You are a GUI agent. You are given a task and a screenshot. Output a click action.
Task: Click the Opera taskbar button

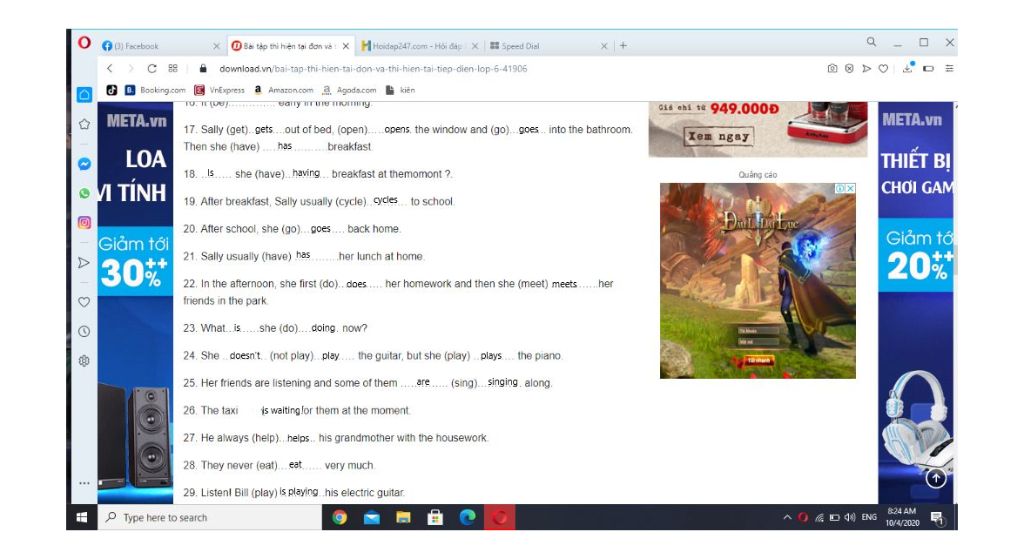500,518
